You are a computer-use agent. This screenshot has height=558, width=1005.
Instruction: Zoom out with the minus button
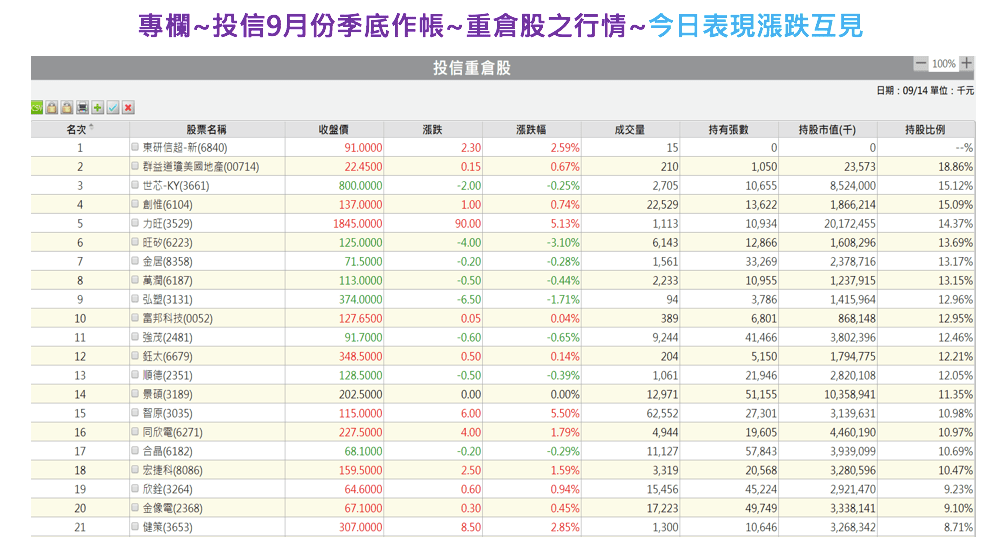920,64
